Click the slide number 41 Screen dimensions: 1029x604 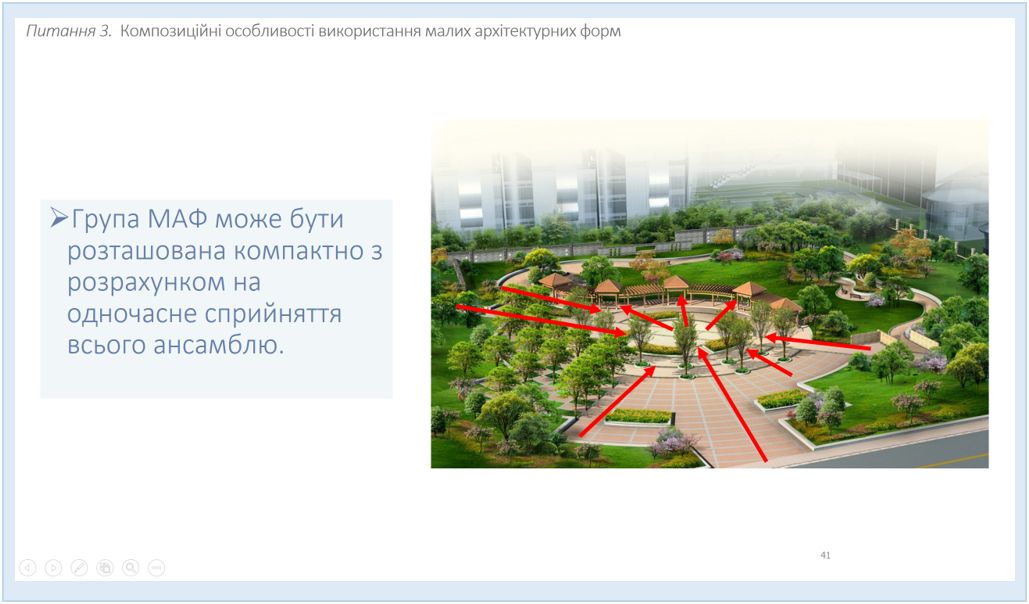tap(826, 555)
